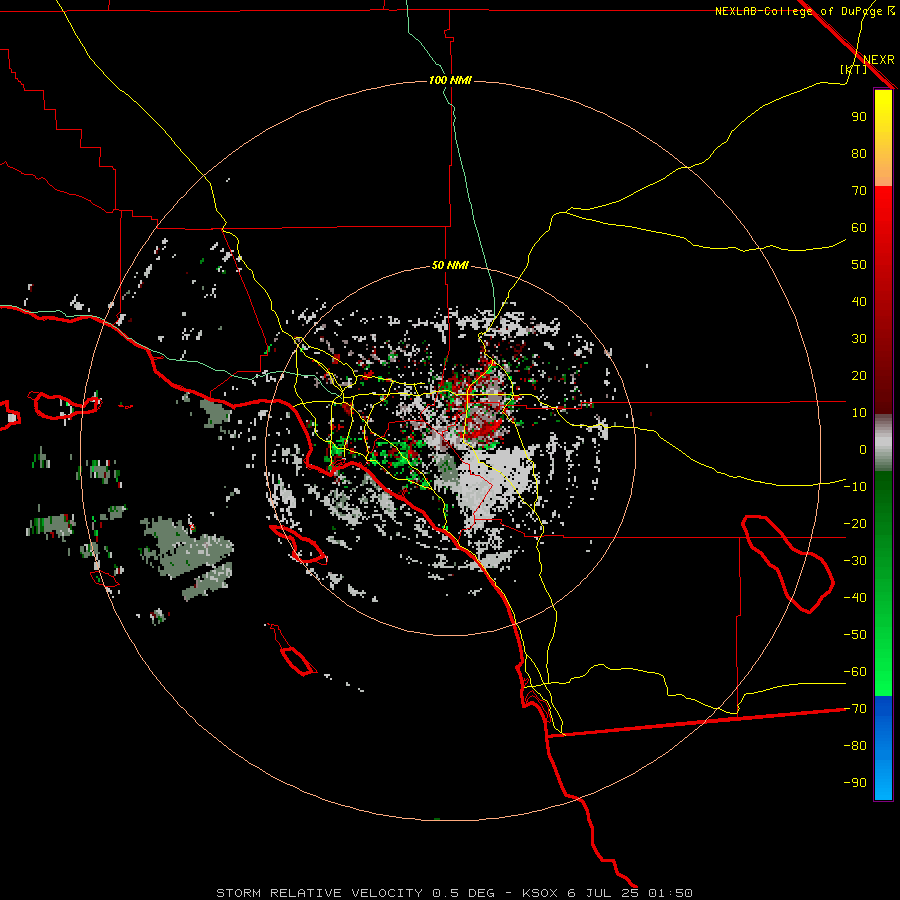Select the -60 label on the velocity scale
This screenshot has height=900, width=900.
click(x=855, y=672)
